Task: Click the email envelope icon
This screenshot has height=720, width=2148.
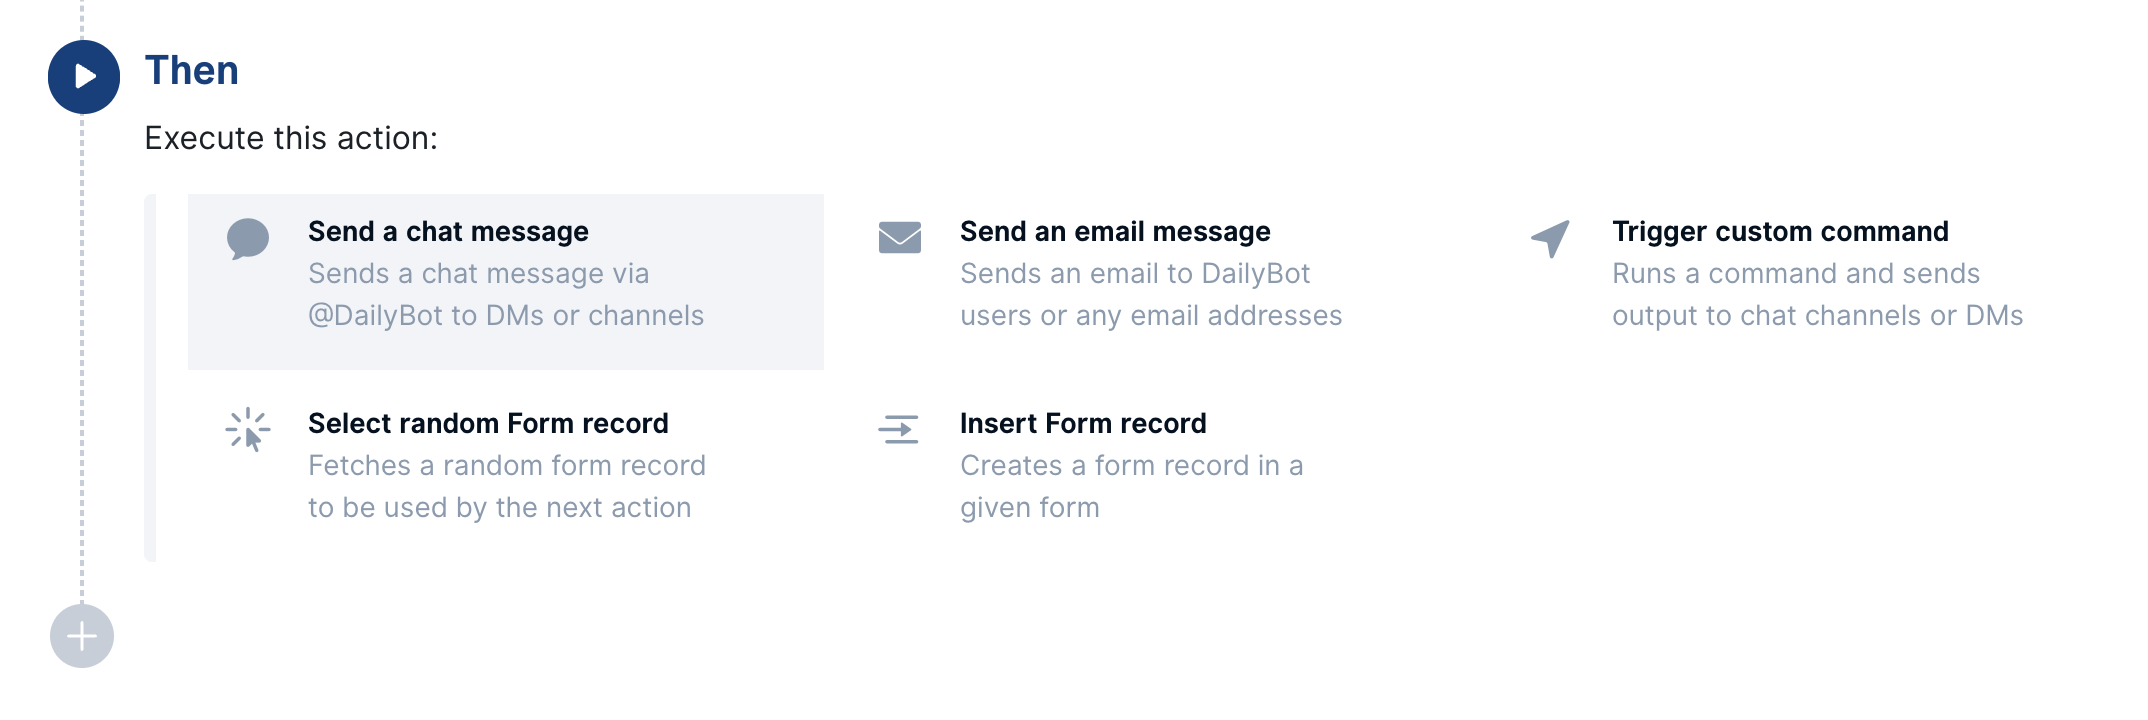Action: tap(900, 238)
